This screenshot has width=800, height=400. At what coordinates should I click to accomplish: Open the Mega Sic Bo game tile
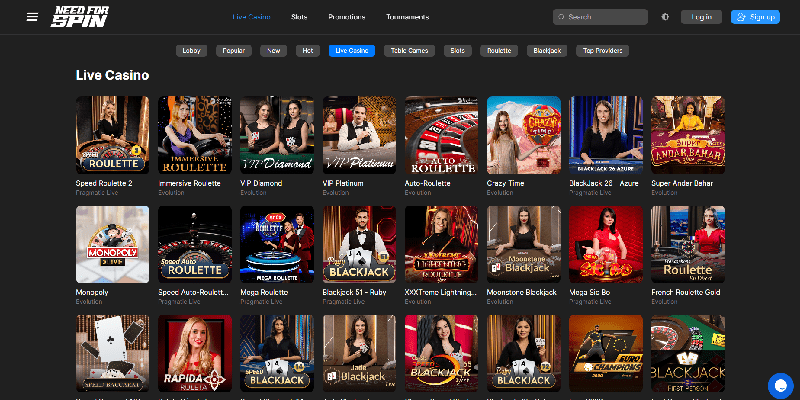click(605, 245)
